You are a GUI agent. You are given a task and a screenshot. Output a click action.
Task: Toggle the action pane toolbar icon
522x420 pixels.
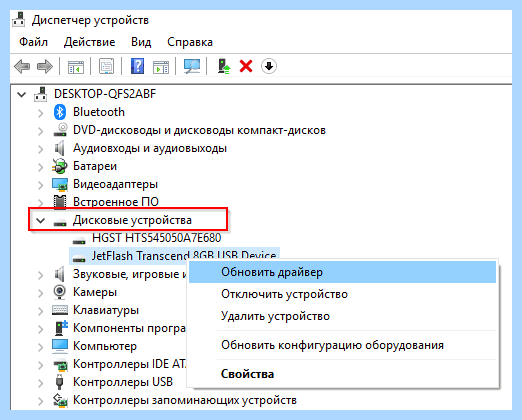[x=161, y=66]
